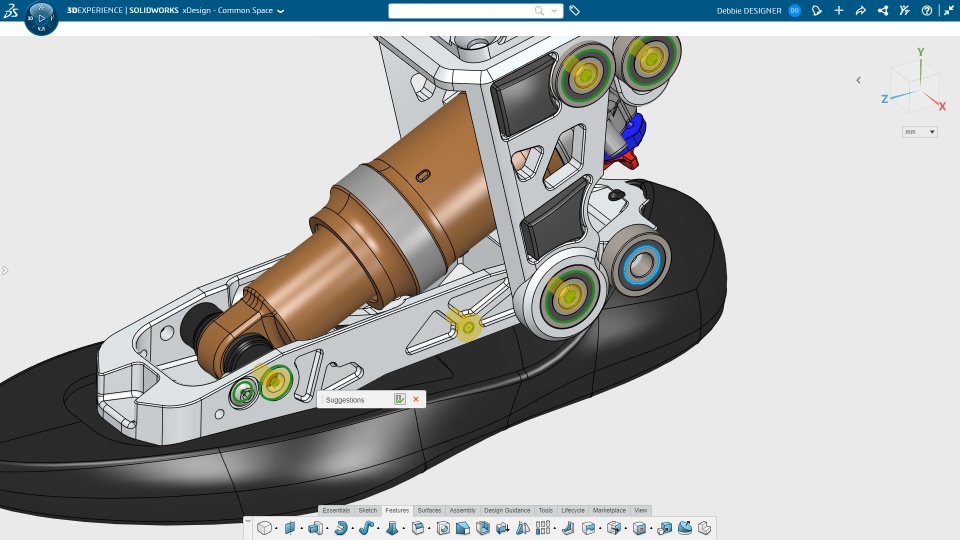Open the notifications bell icon
960x540 pixels.
817,10
